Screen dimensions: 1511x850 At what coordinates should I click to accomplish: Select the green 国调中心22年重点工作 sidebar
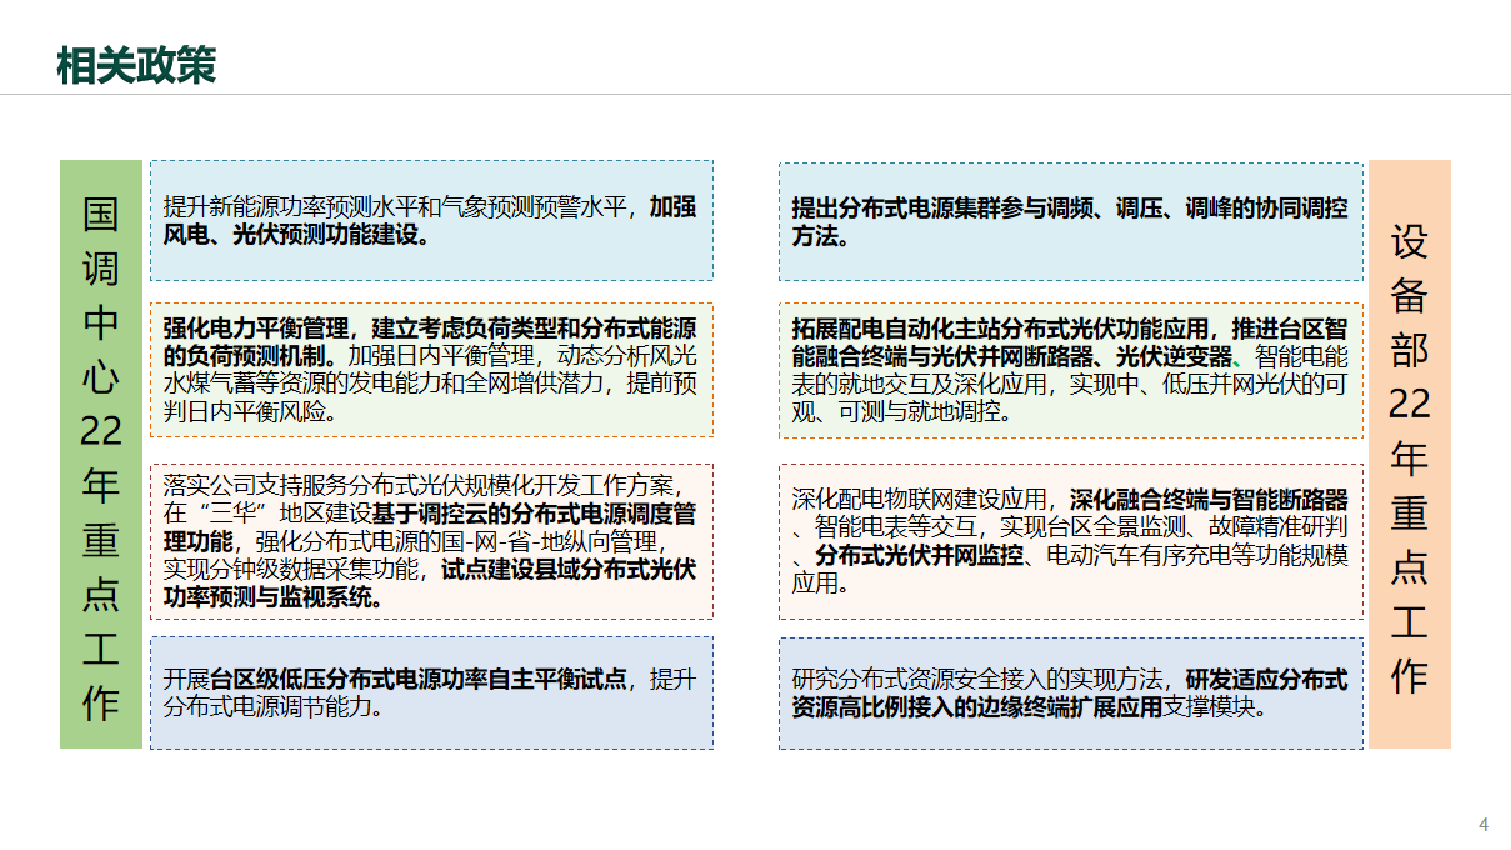pyautogui.click(x=101, y=455)
